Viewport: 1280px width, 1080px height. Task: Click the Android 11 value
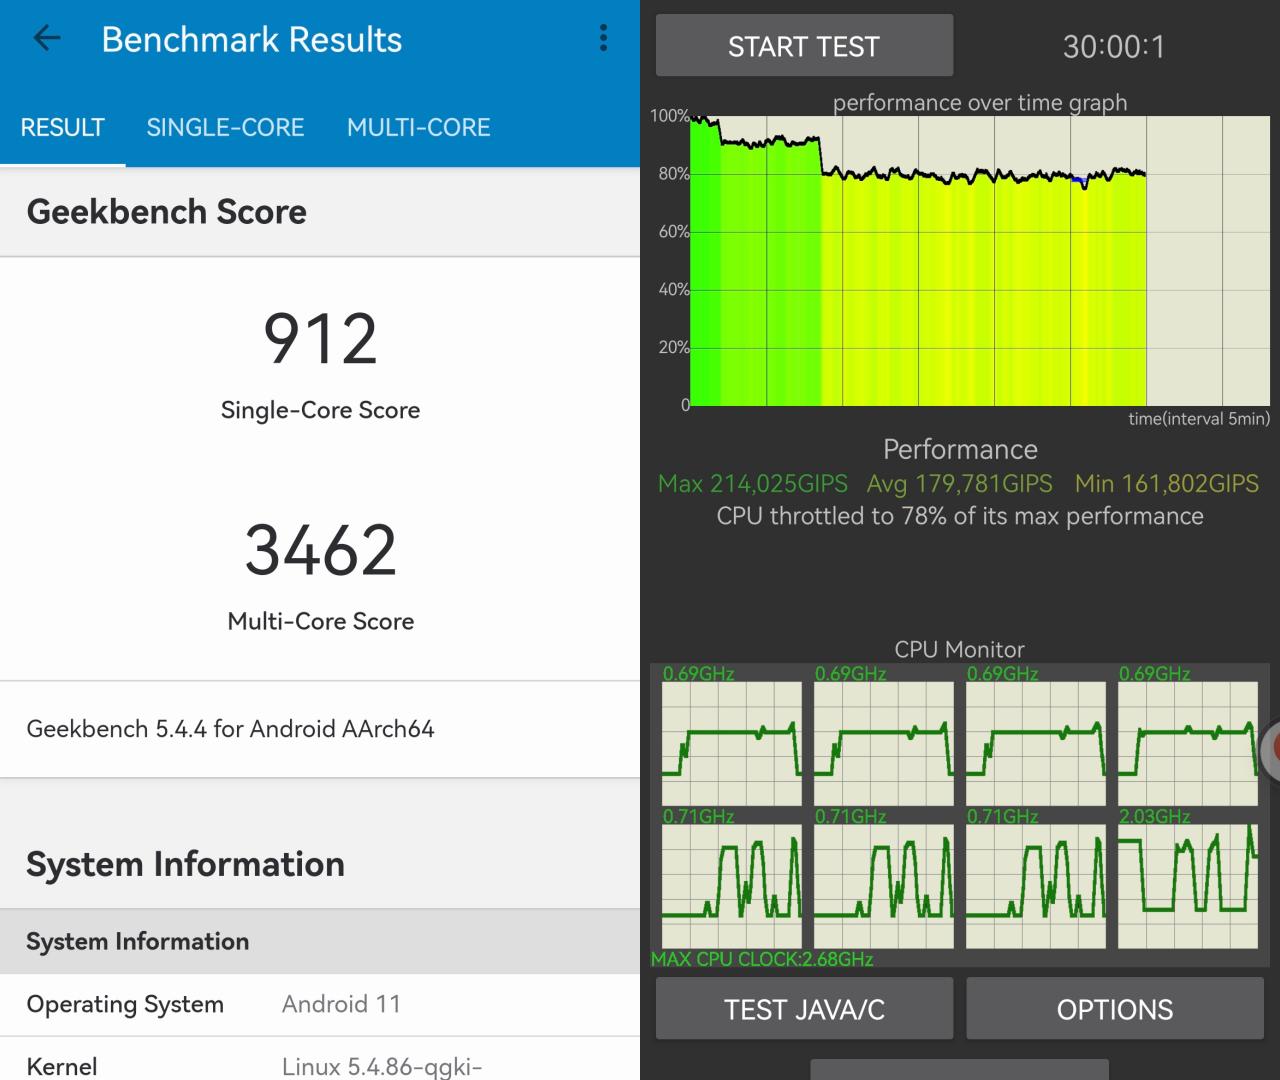(x=341, y=1004)
